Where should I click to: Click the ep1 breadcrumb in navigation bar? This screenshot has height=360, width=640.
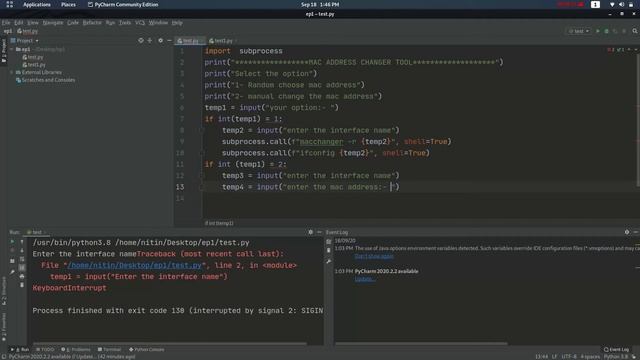(8, 31)
